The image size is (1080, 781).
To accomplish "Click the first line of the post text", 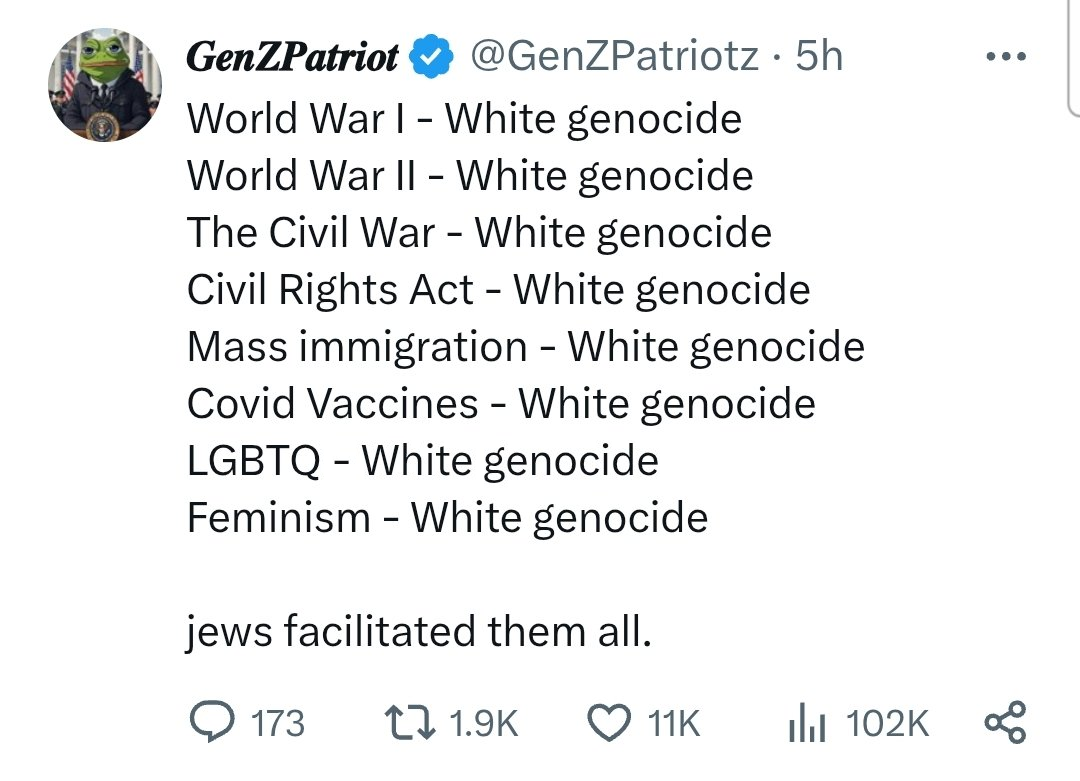I will [464, 119].
